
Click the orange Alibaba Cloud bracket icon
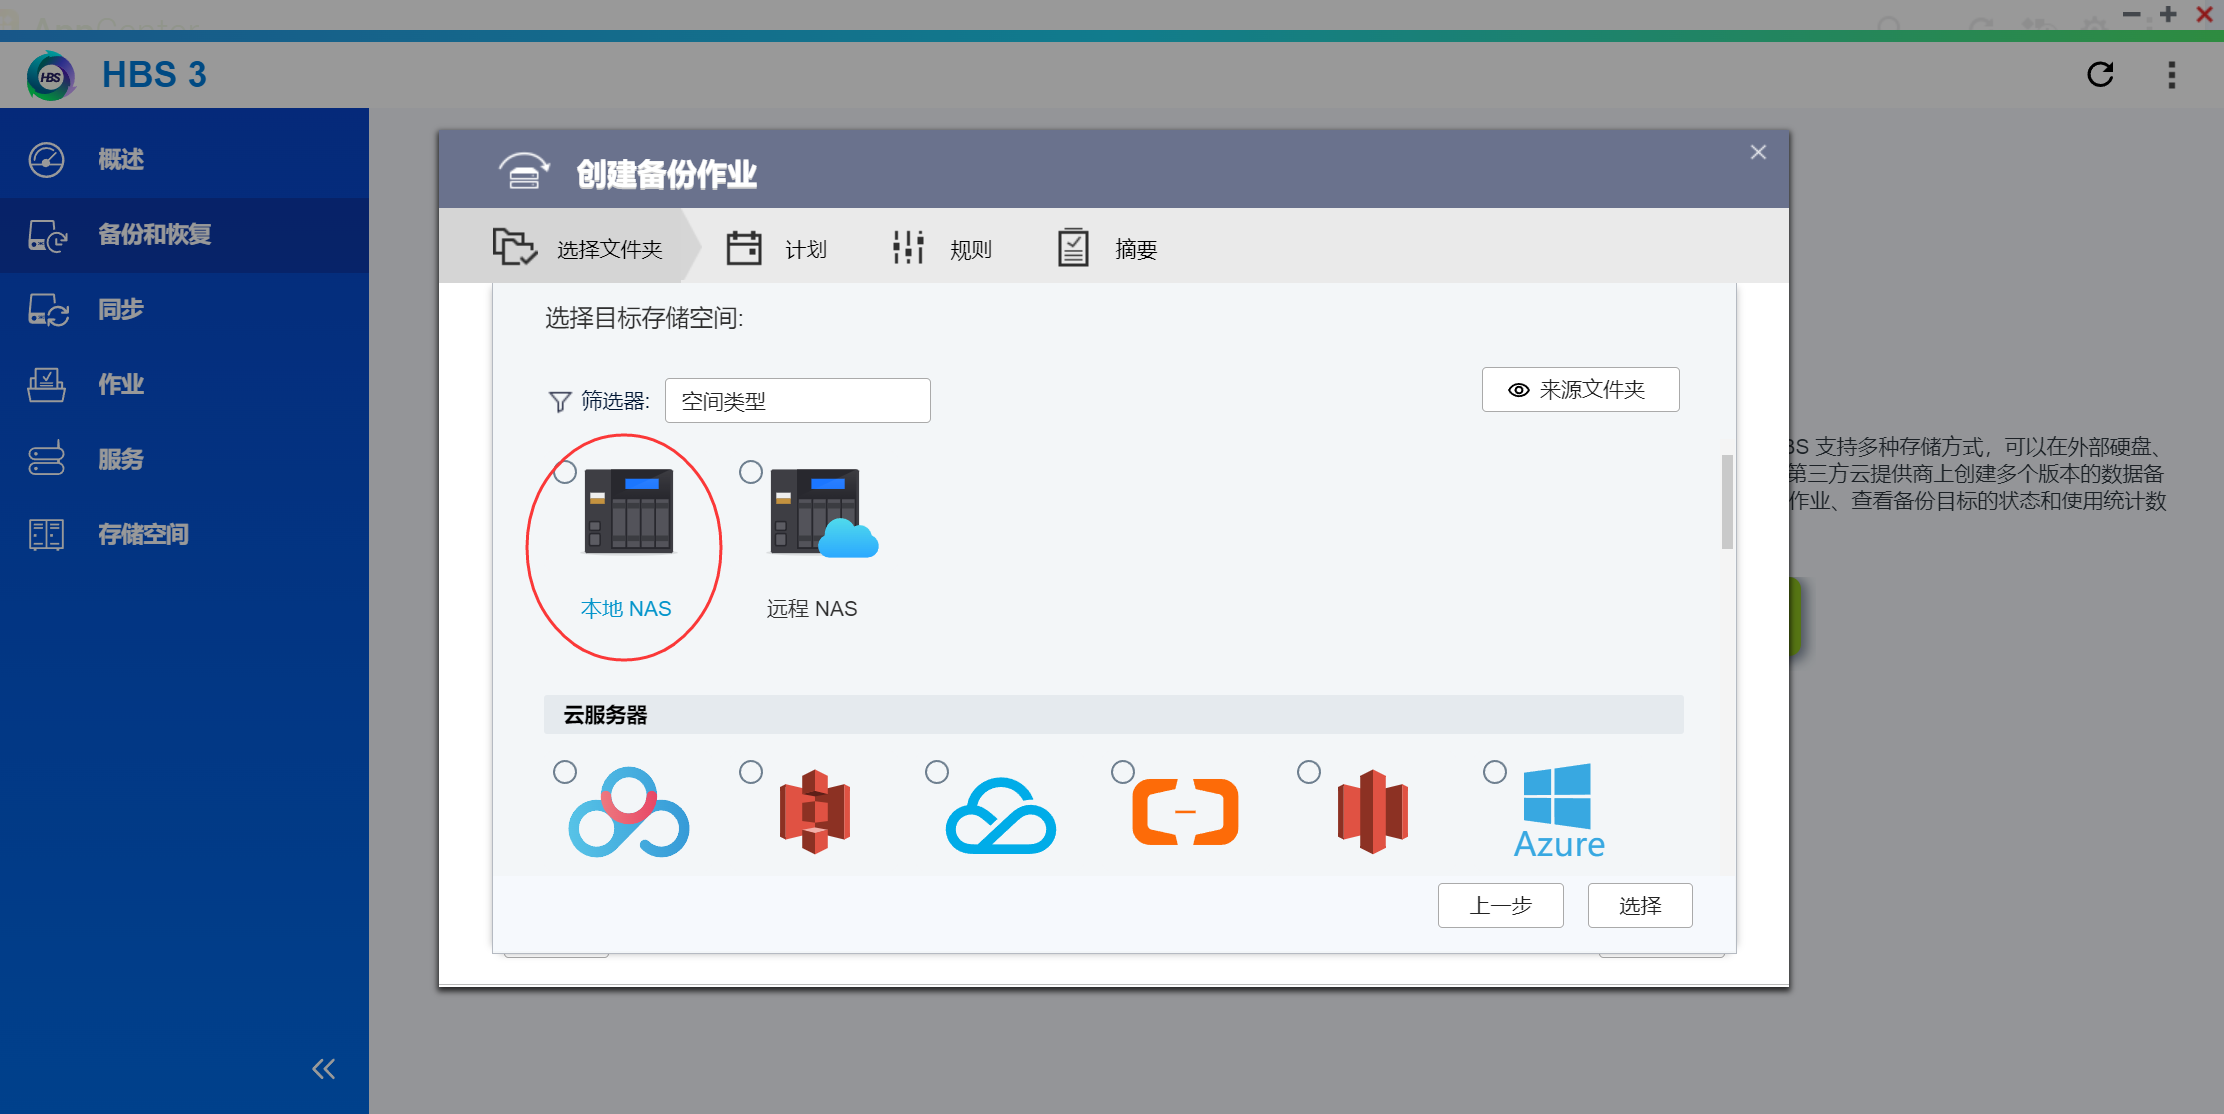[1186, 812]
